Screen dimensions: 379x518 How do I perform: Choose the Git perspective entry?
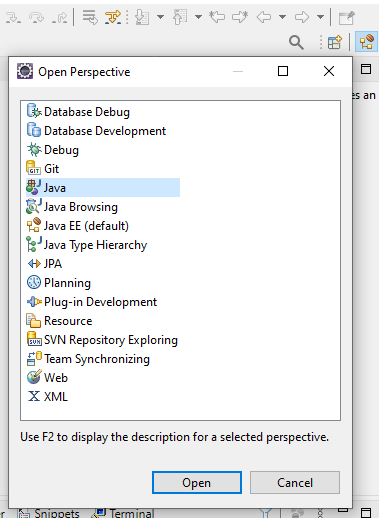pos(43,169)
